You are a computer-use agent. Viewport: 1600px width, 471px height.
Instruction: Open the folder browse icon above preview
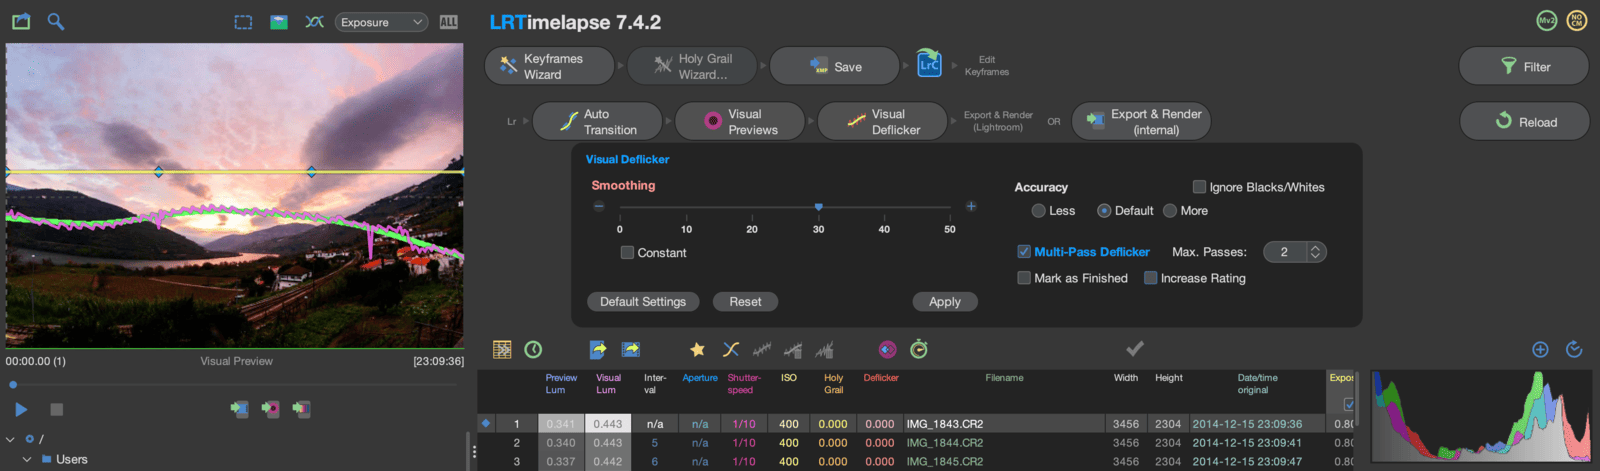pos(21,21)
